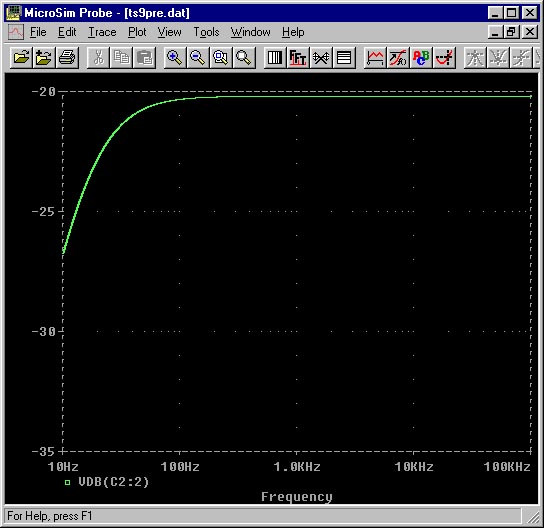Image resolution: width=544 pixels, height=528 pixels.
Task: Click the Zoom Fit magnifier icon
Action: pos(244,58)
